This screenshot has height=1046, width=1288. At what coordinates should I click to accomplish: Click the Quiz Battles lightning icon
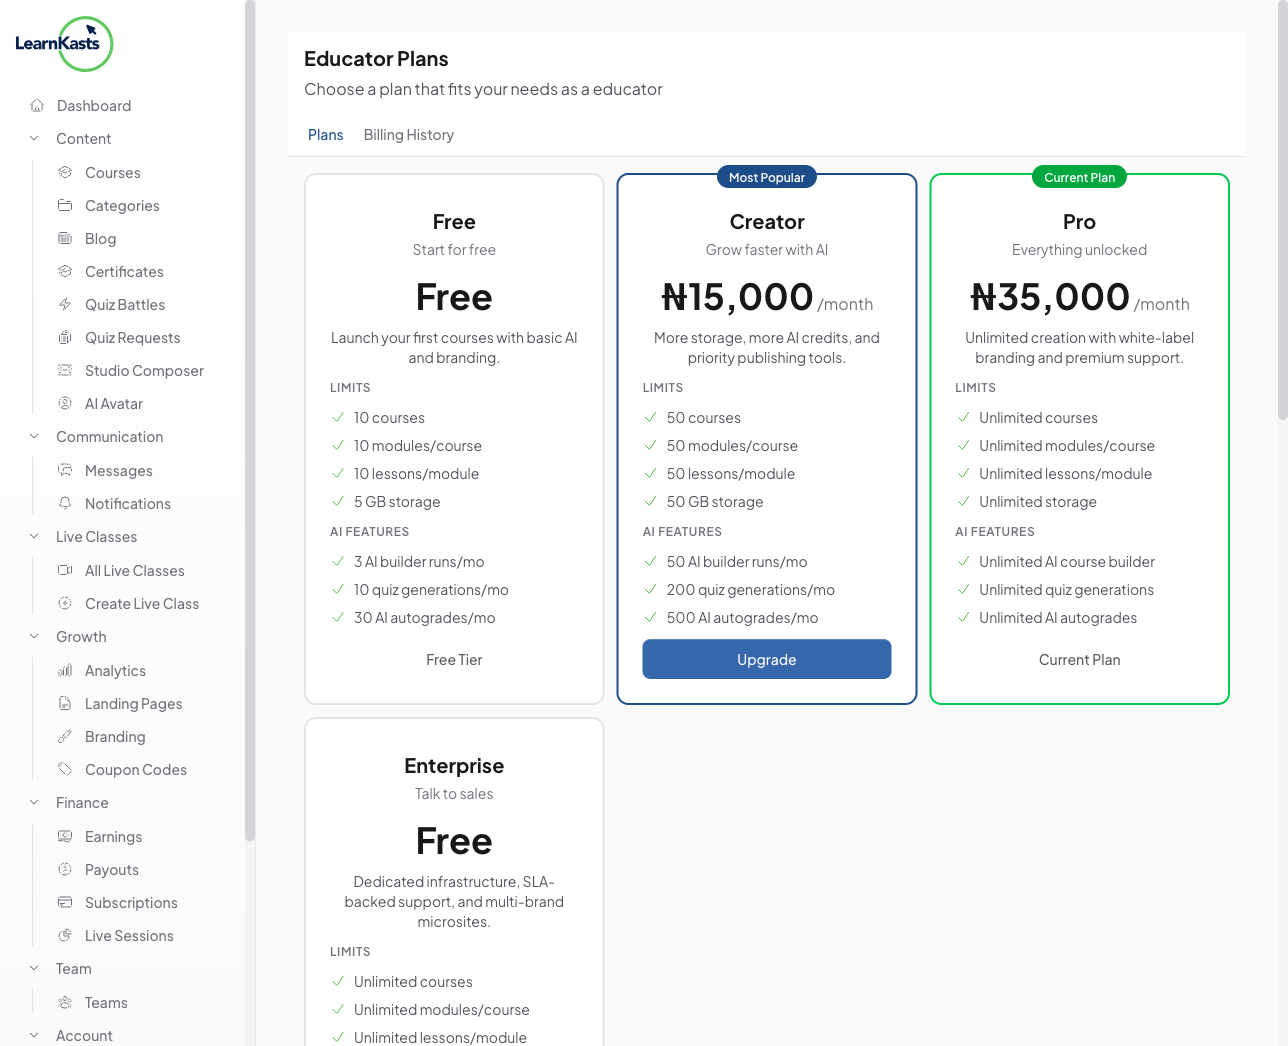coord(65,304)
